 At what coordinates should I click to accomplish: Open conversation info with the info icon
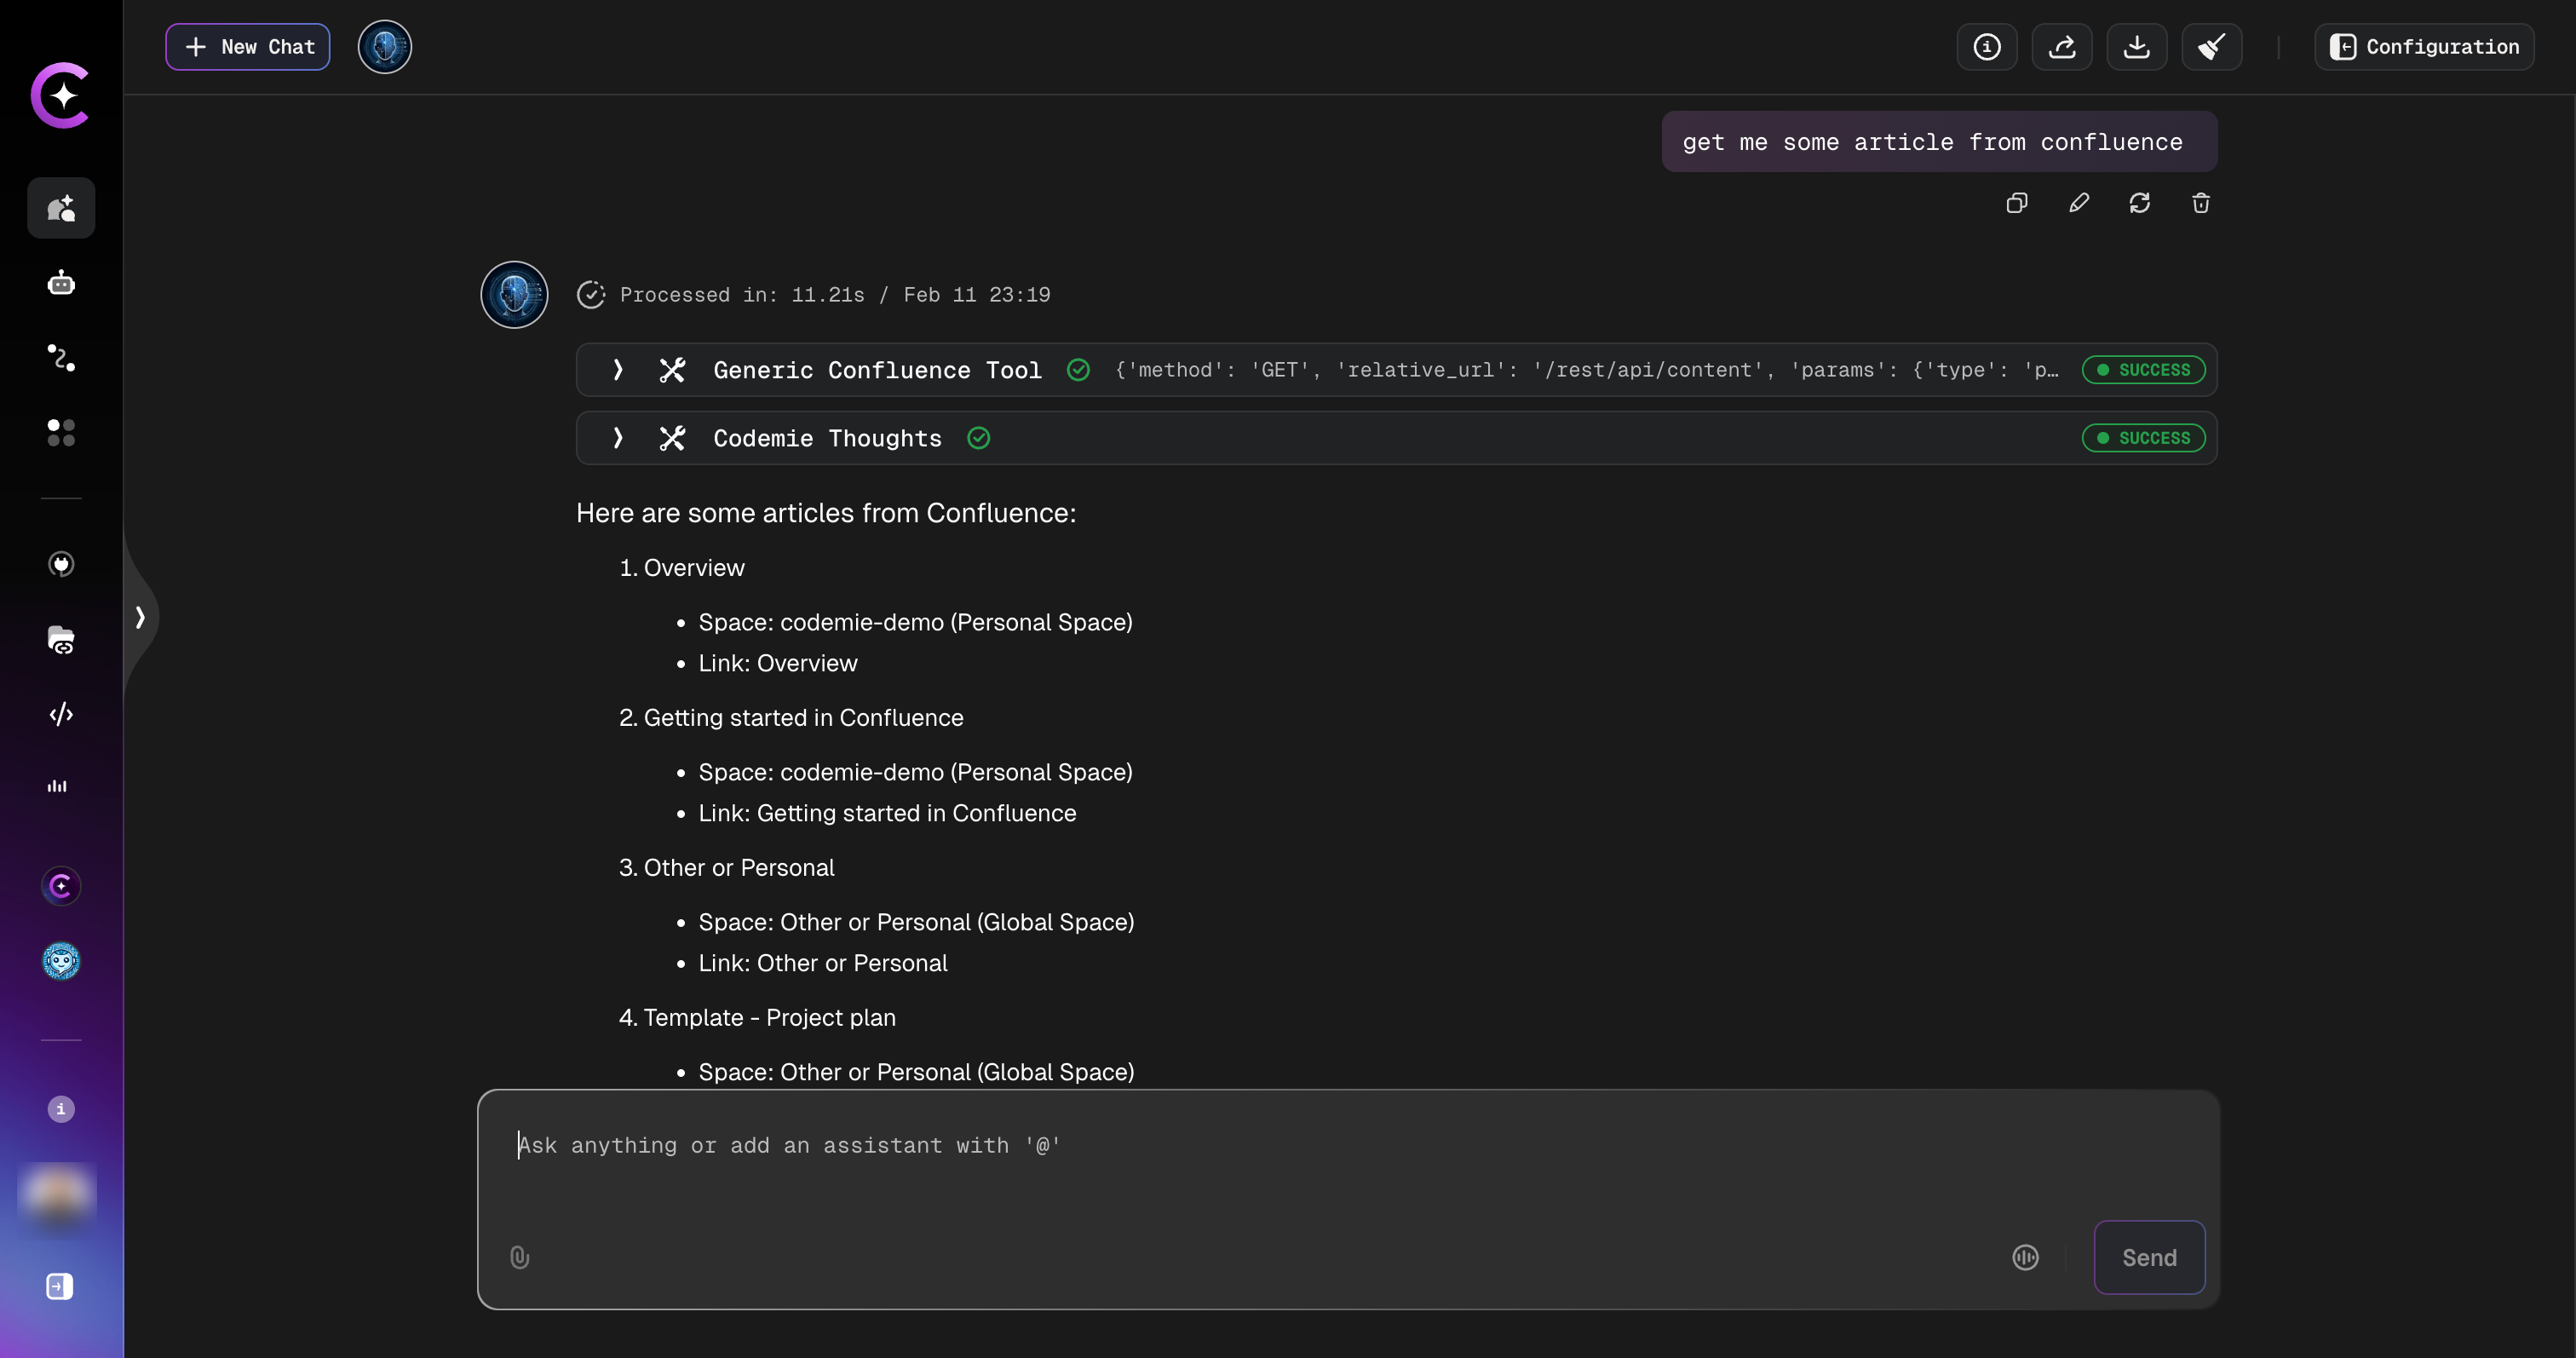pos(1987,47)
